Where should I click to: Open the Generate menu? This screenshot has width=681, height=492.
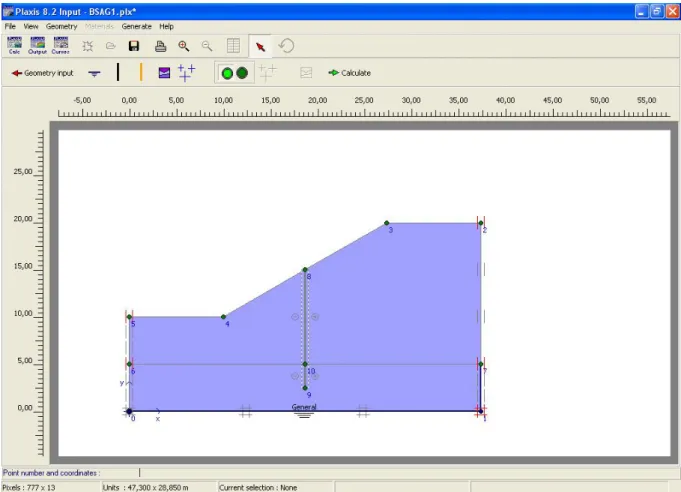tap(136, 26)
